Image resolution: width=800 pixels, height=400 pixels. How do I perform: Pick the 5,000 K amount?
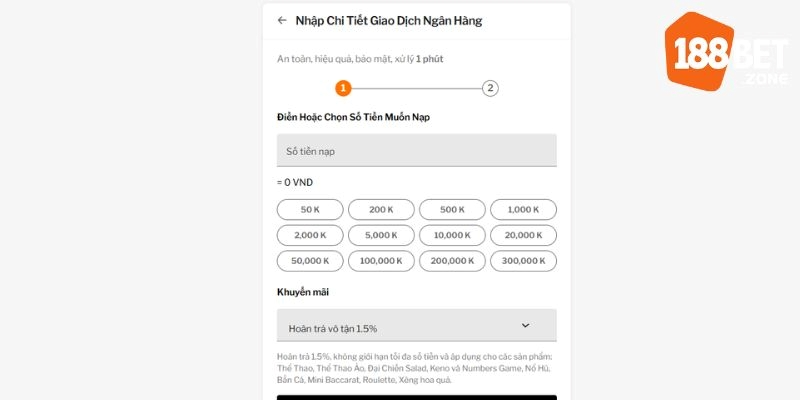click(x=381, y=235)
